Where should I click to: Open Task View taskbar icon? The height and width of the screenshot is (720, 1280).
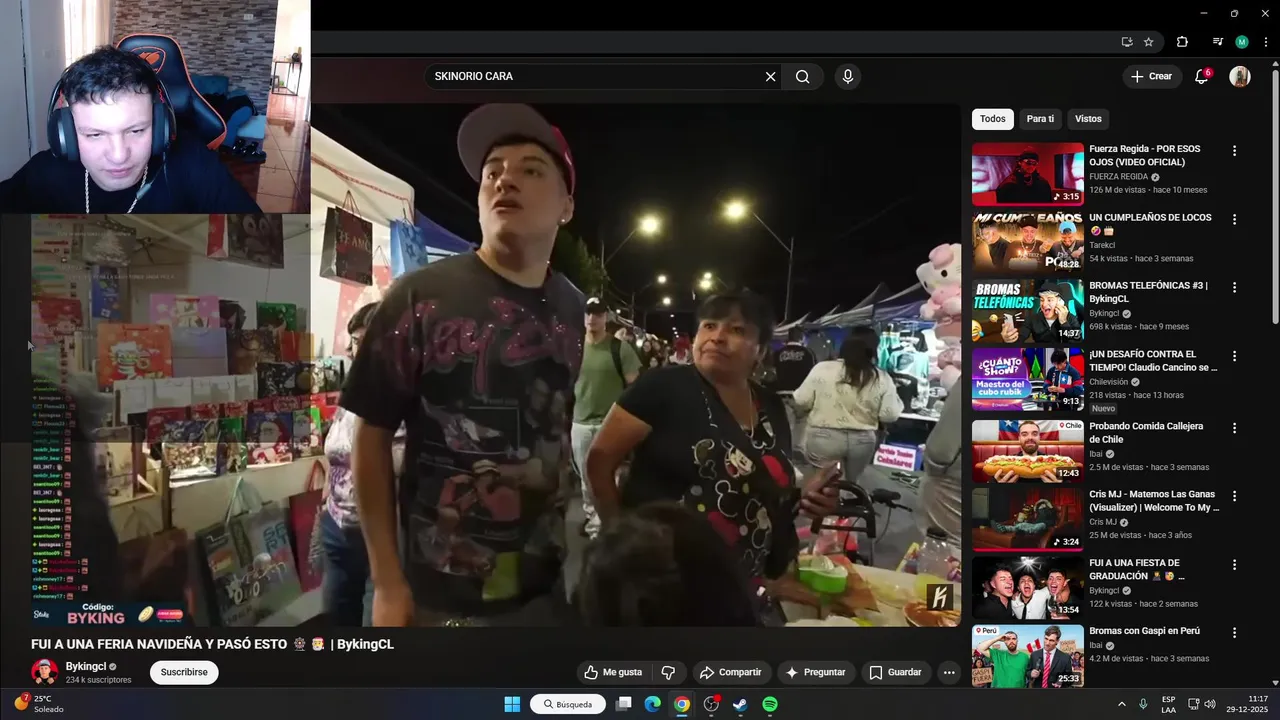[x=624, y=704]
